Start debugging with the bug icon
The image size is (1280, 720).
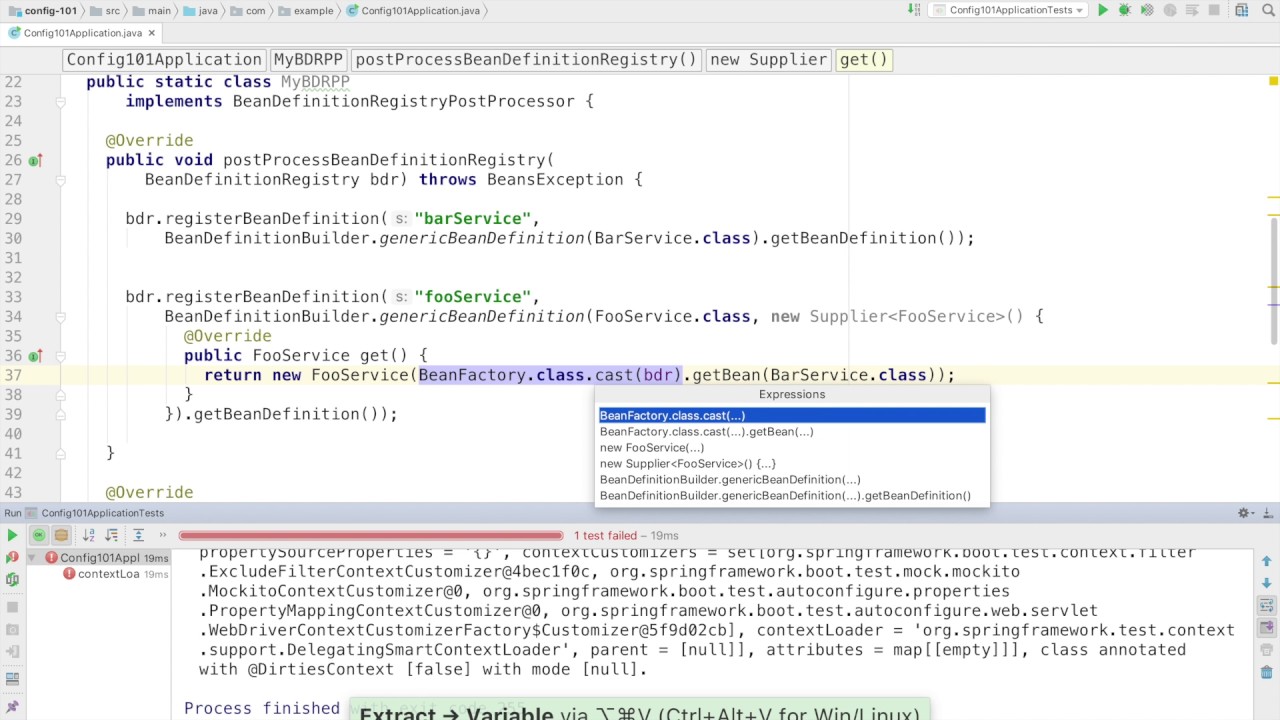[x=1125, y=10]
